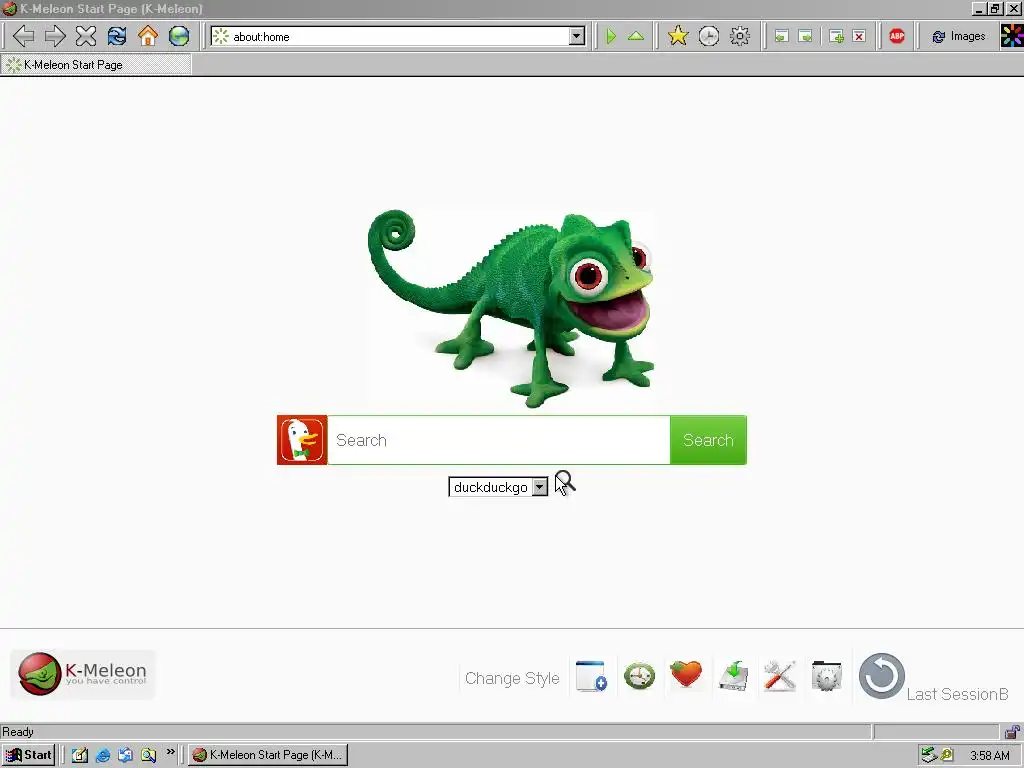
Task: Toggle Images loading button
Action: (959, 37)
